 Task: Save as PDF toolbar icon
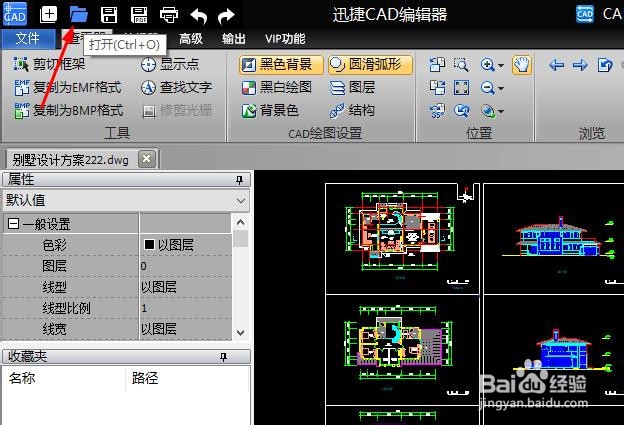pyautogui.click(x=139, y=15)
